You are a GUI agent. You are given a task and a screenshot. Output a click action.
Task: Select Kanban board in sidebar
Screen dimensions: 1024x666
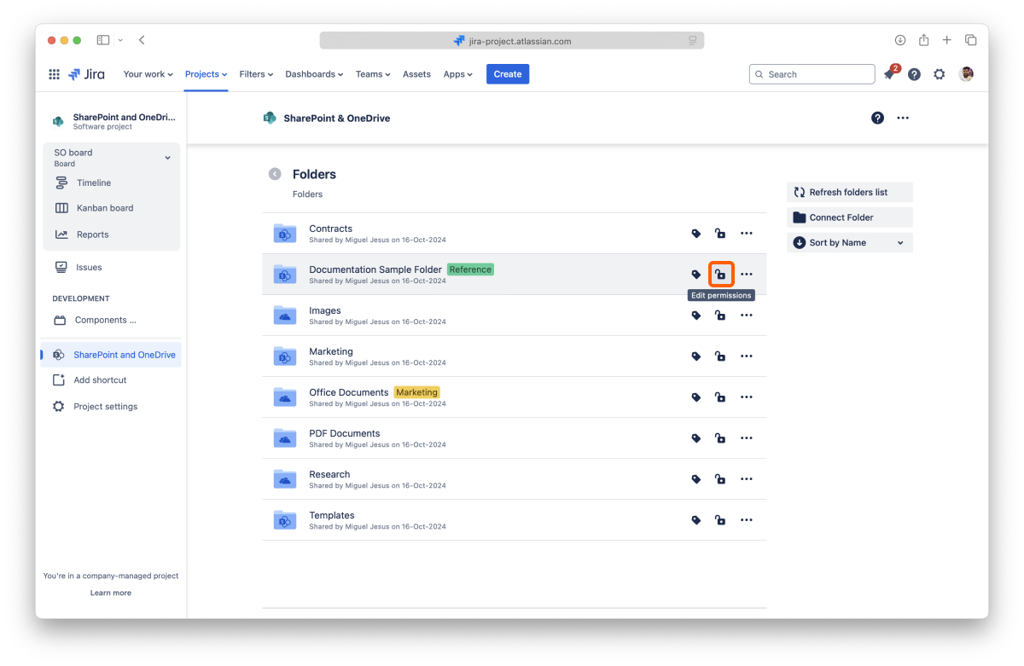[104, 208]
